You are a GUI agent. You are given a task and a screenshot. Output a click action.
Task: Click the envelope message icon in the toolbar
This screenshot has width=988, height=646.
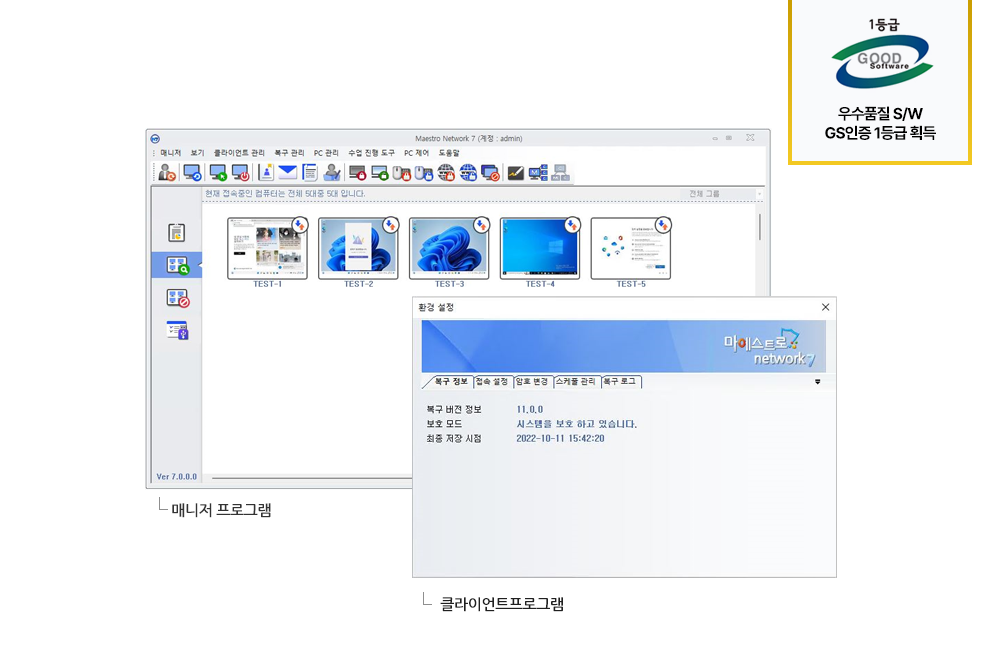288,172
